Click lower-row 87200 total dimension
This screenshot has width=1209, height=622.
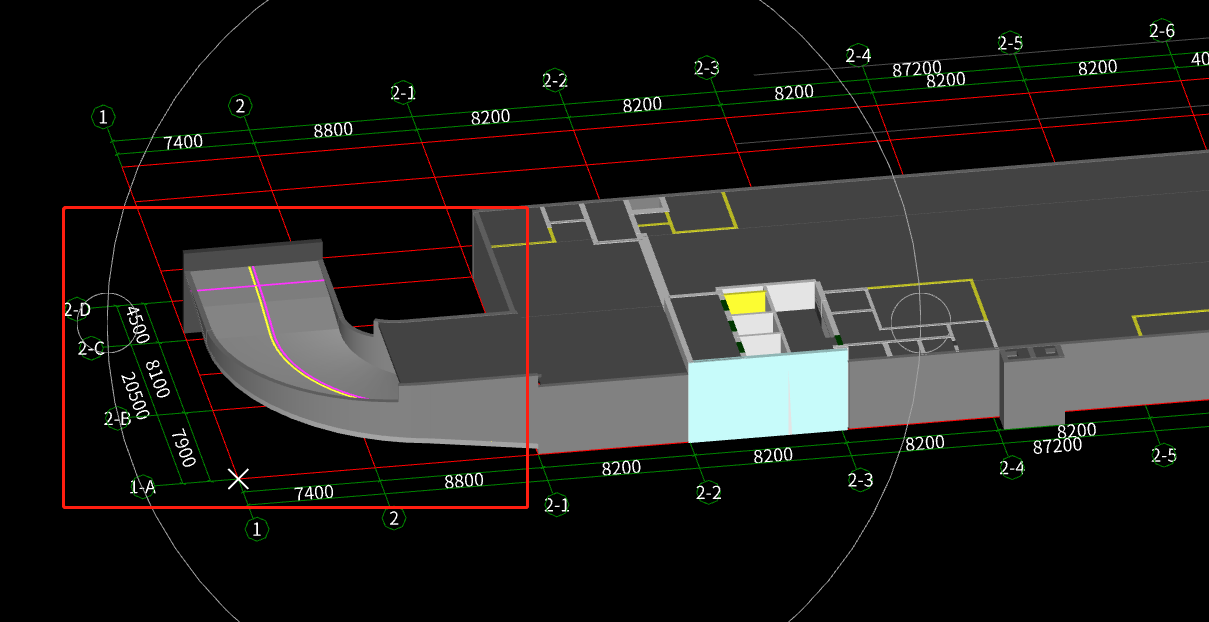1058,446
